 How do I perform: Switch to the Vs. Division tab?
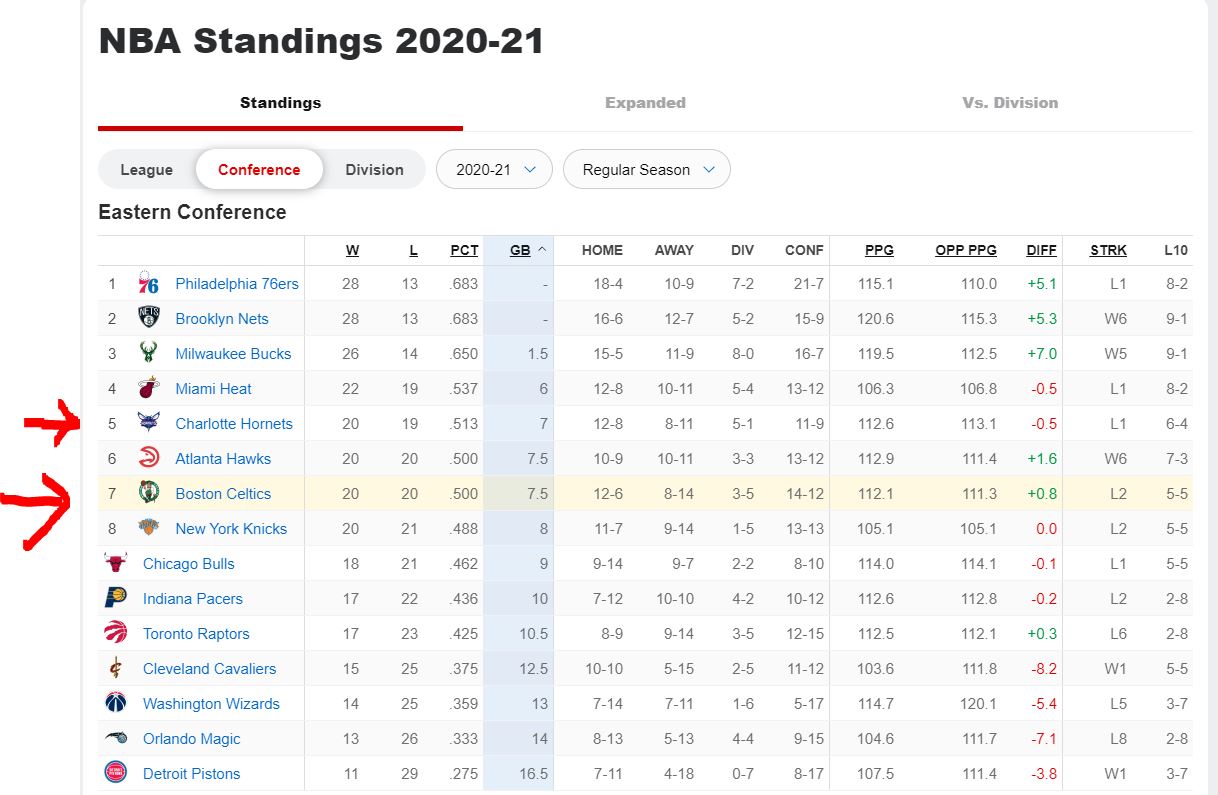tap(1010, 103)
